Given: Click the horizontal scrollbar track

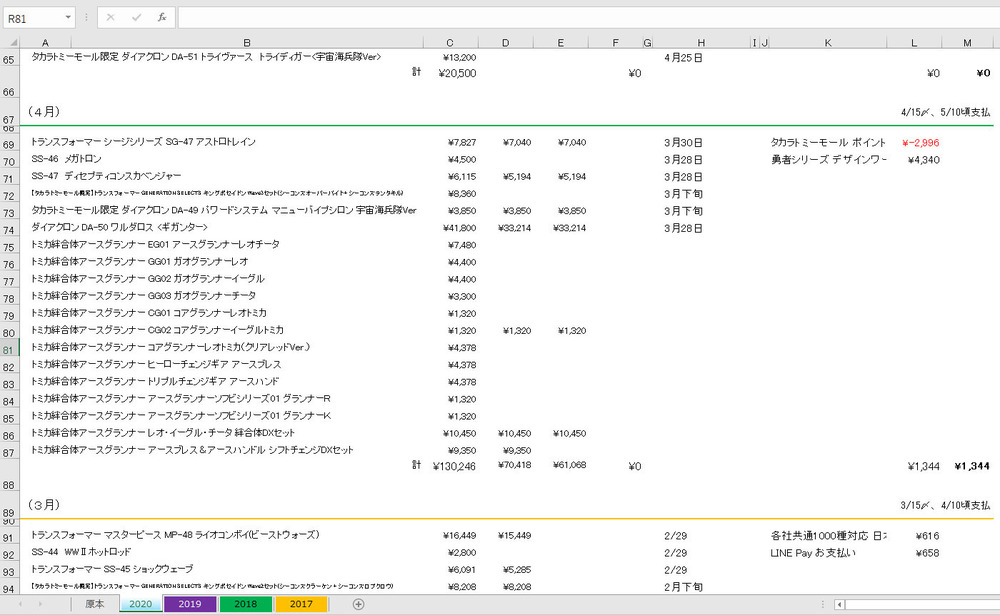Looking at the screenshot, I should pos(922,604).
